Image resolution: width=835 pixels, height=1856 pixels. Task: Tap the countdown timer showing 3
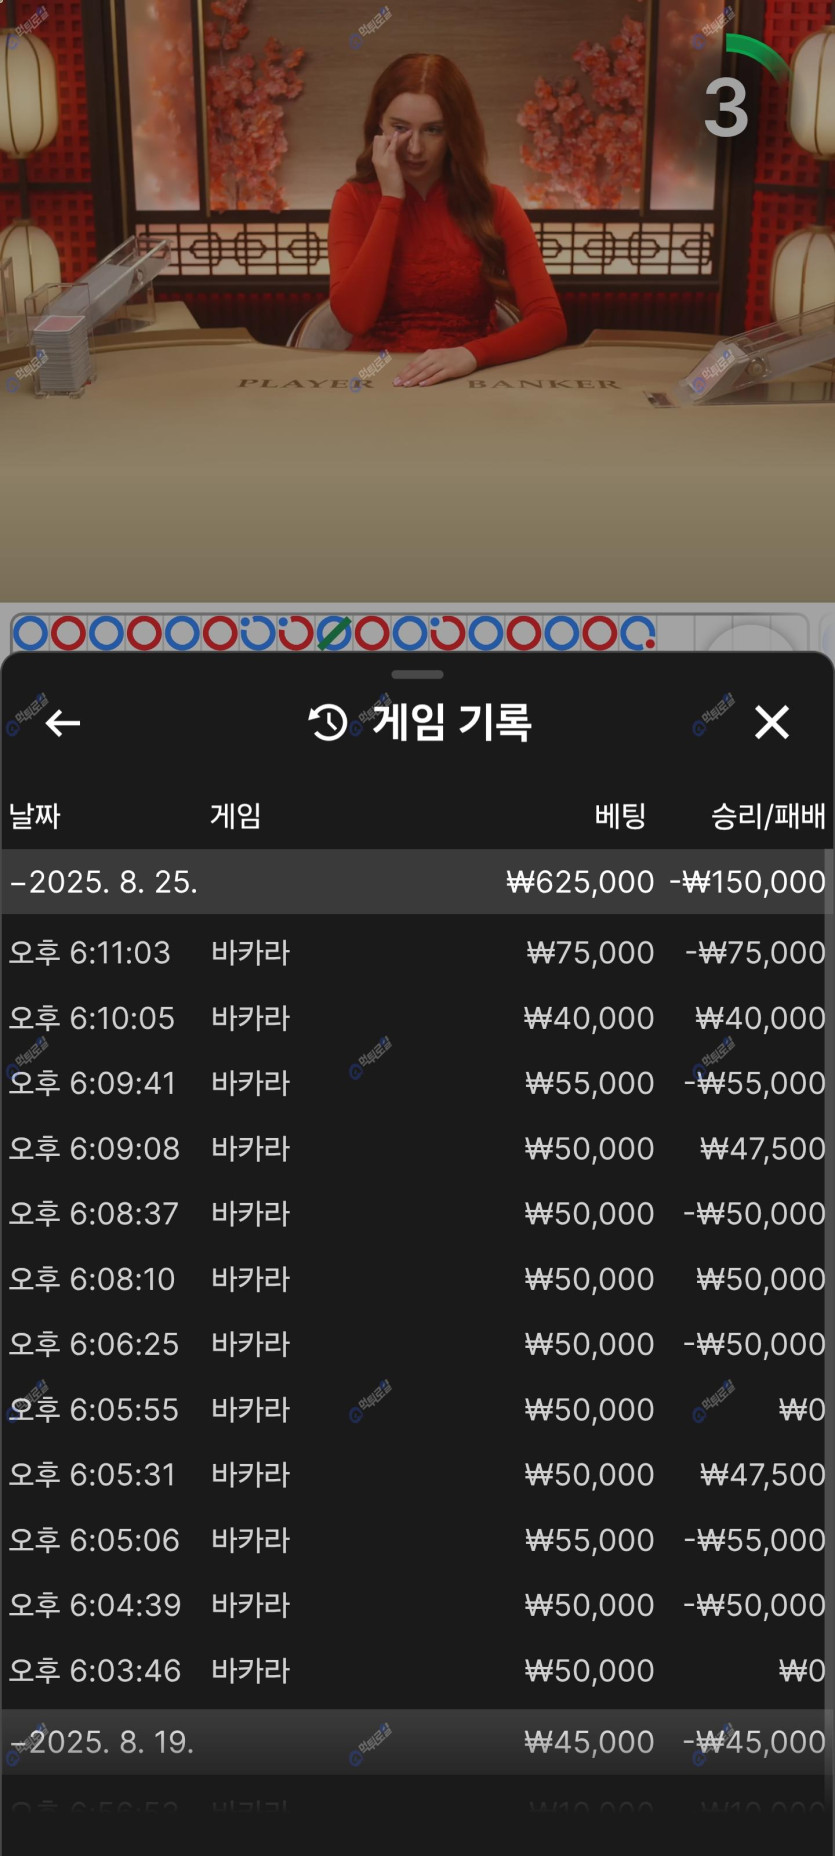point(727,108)
